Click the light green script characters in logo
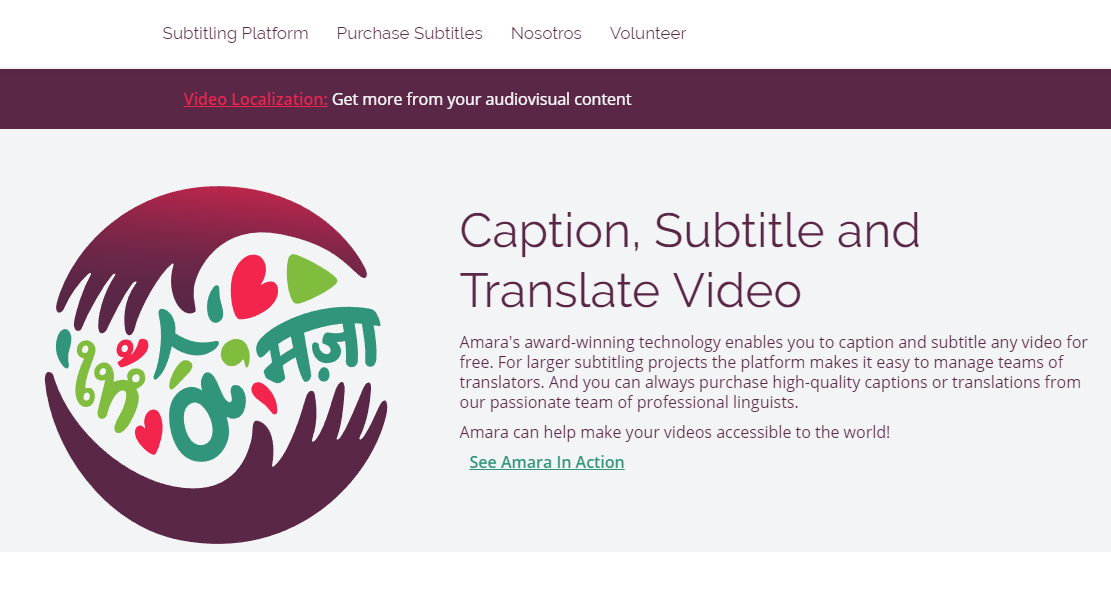The width and height of the screenshot is (1111, 596). point(106,386)
